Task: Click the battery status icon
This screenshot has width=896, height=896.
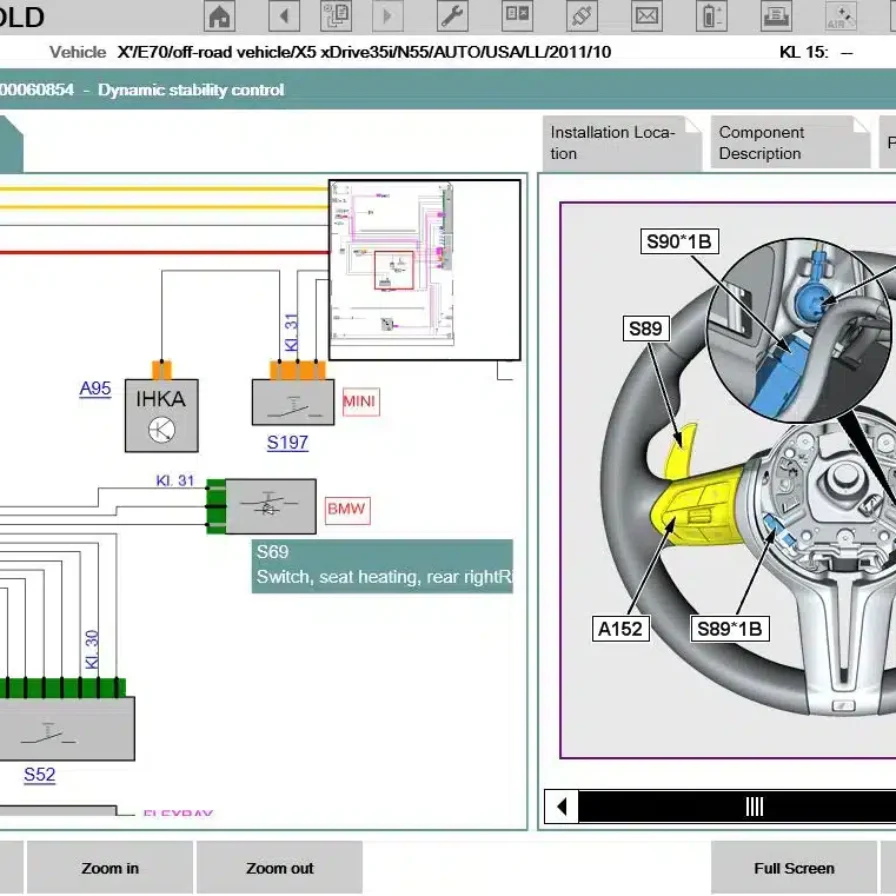Action: coord(711,16)
